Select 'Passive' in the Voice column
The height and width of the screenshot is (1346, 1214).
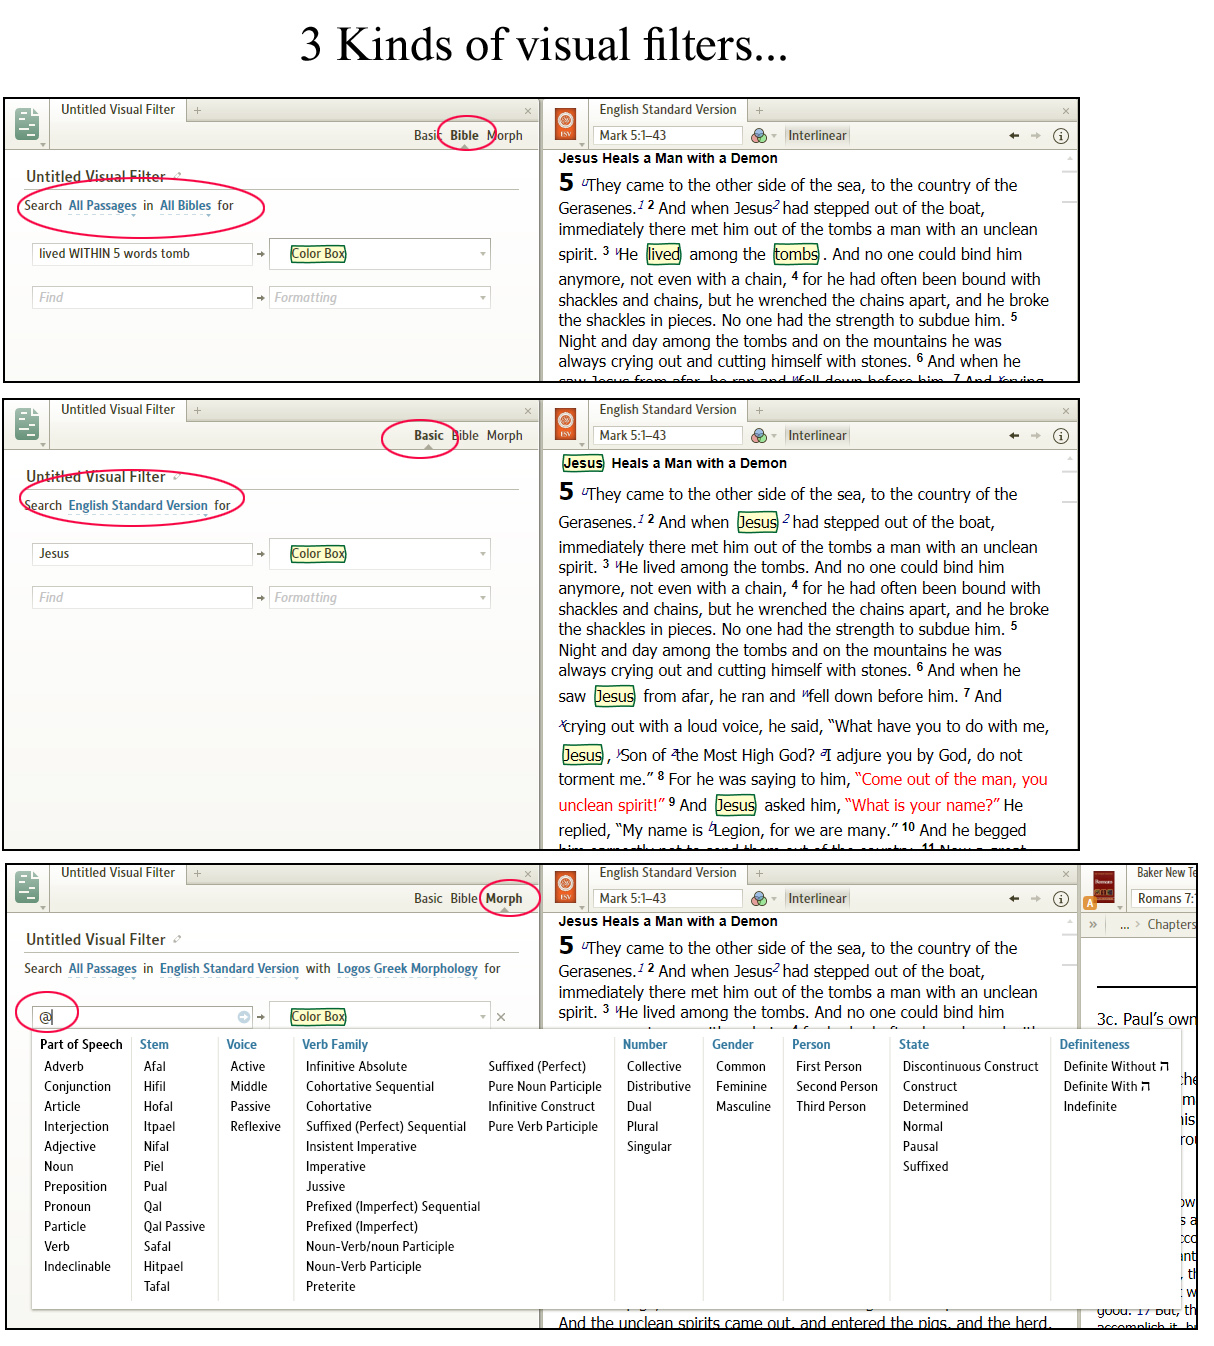click(x=250, y=1107)
